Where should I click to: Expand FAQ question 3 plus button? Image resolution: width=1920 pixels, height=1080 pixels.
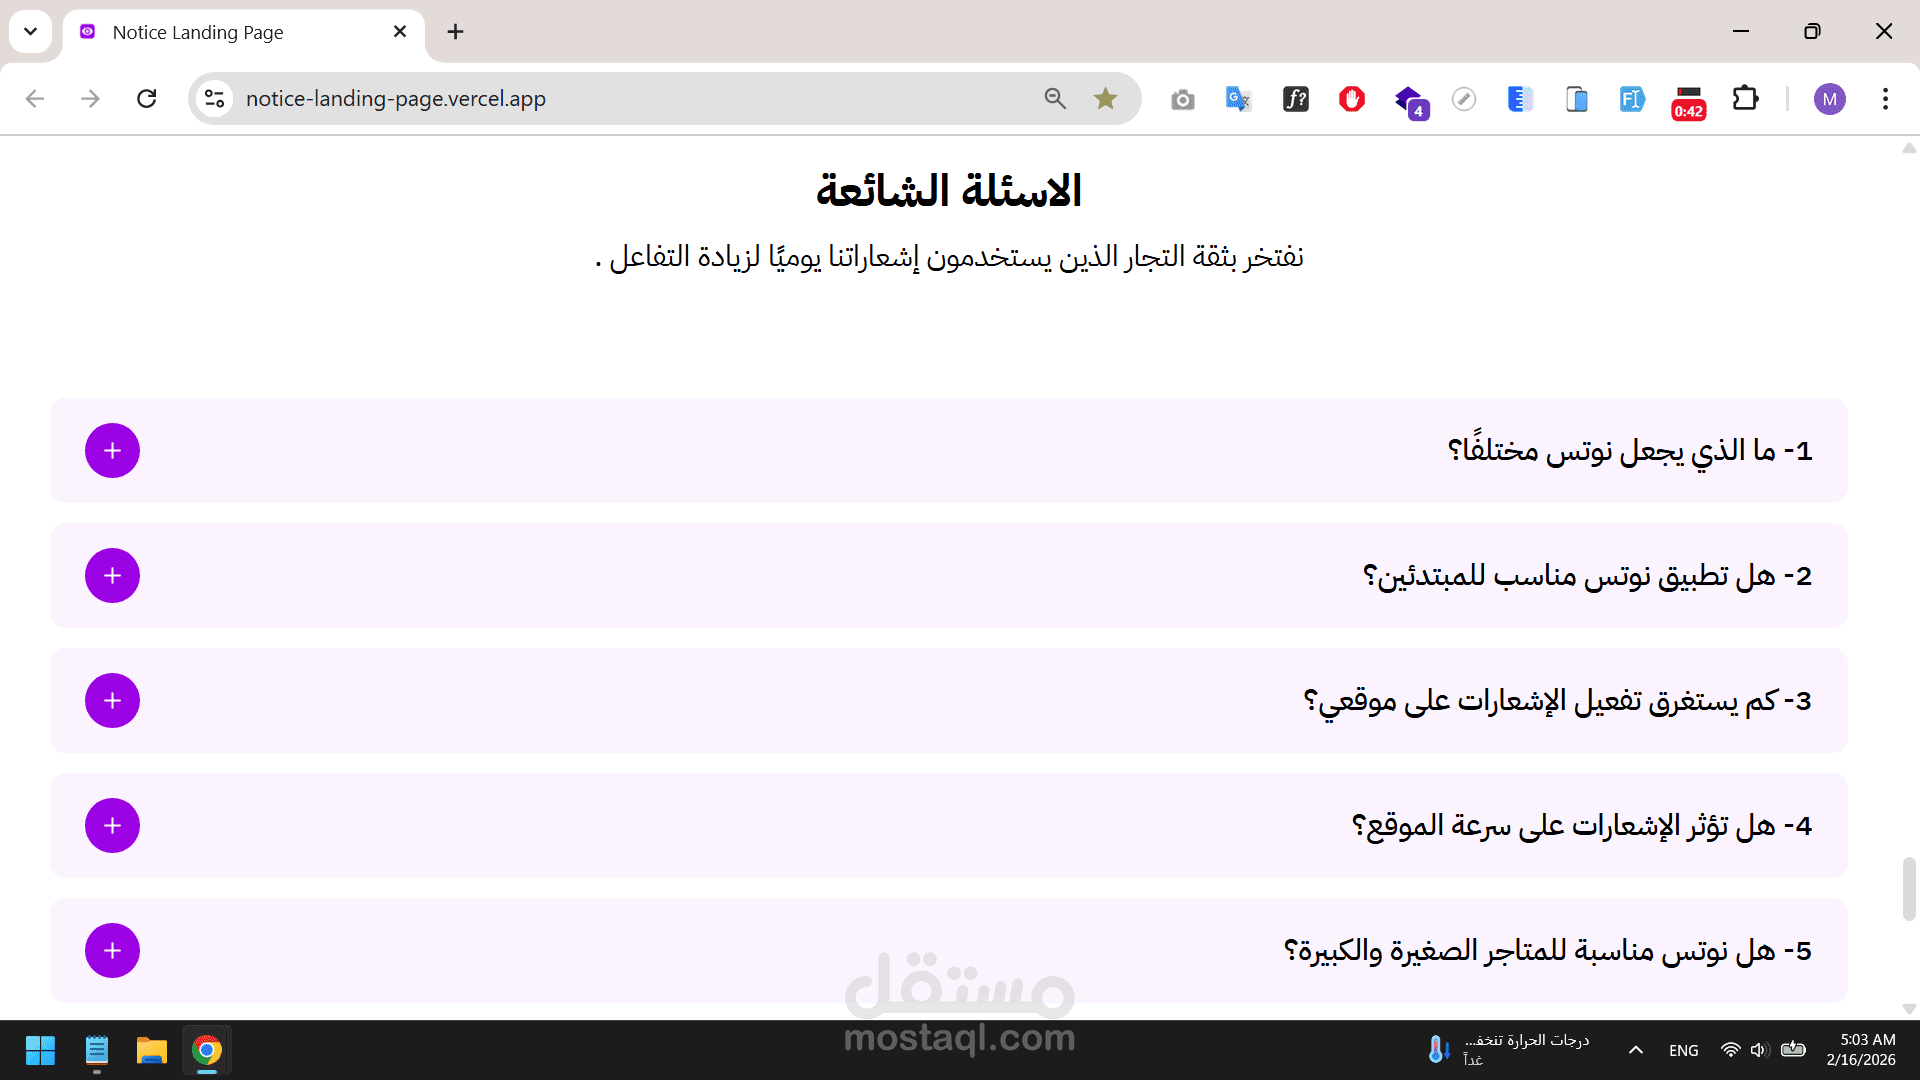[x=112, y=701]
